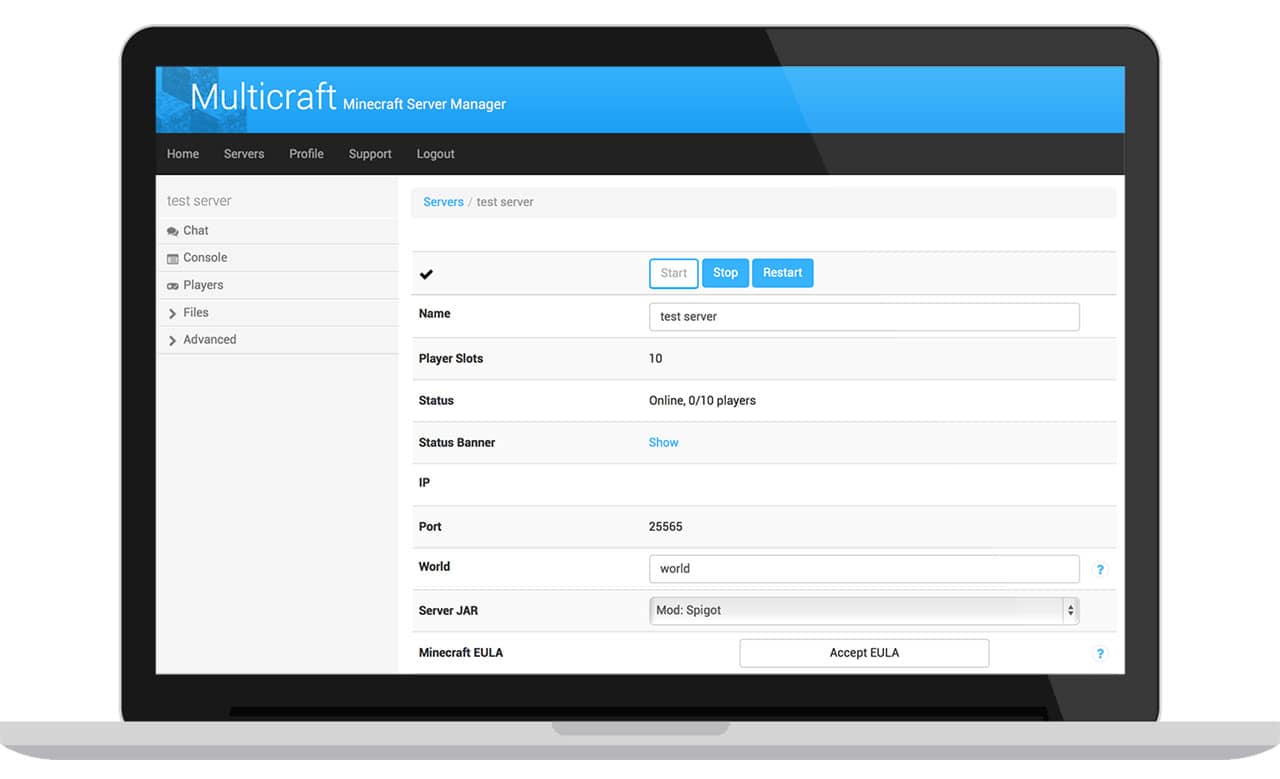Show the status banner link

[664, 442]
